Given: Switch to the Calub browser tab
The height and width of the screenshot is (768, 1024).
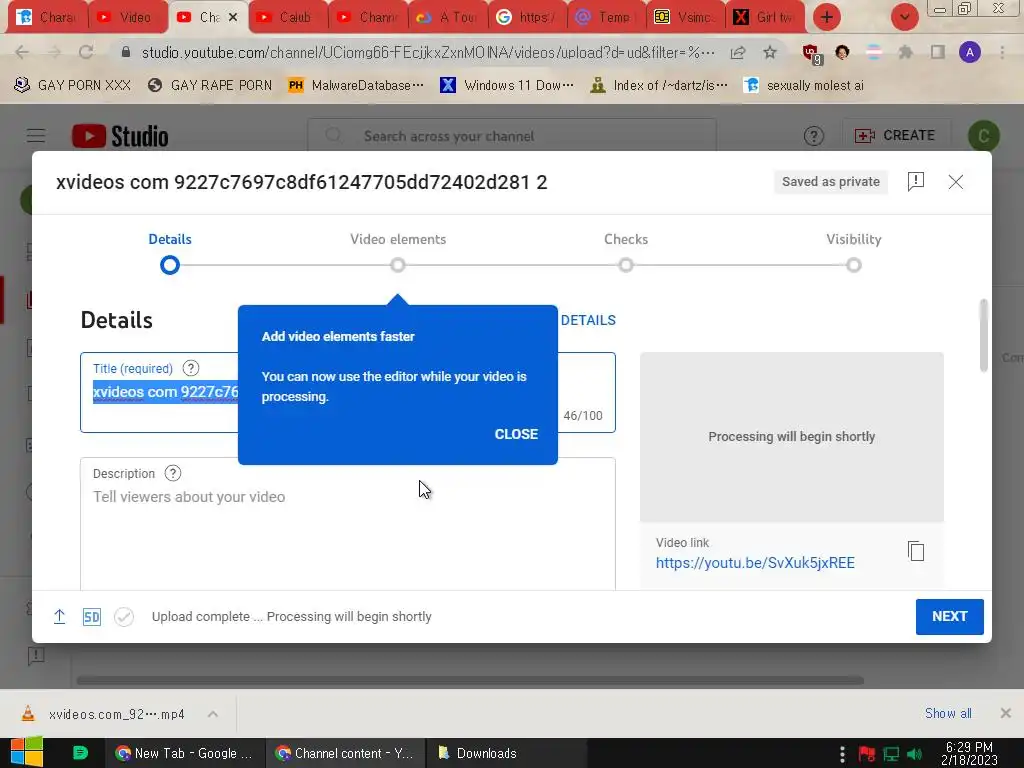Looking at the screenshot, I should point(287,17).
